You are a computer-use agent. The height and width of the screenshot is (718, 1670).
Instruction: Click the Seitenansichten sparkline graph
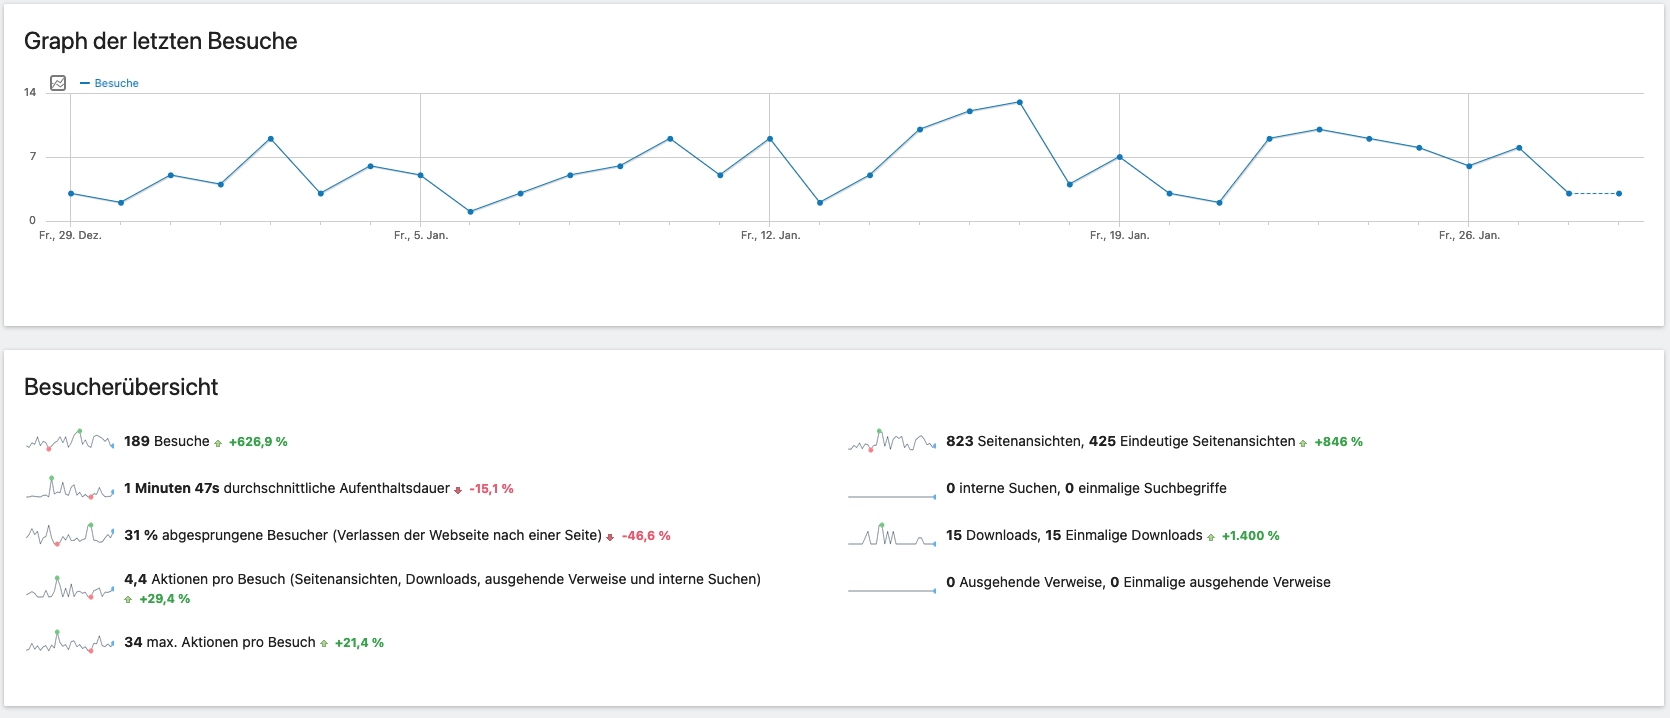click(x=892, y=441)
